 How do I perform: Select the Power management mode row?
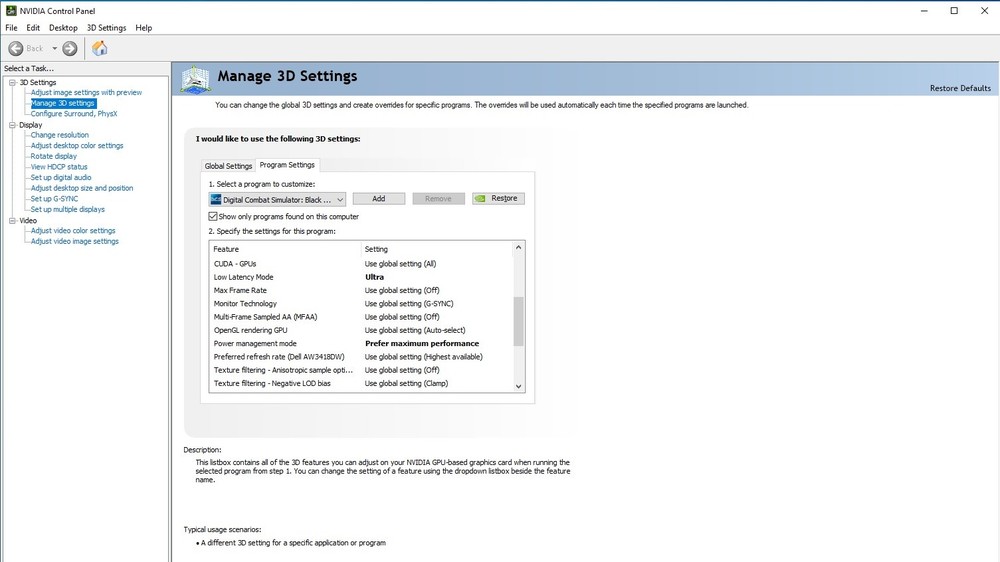[360, 344]
